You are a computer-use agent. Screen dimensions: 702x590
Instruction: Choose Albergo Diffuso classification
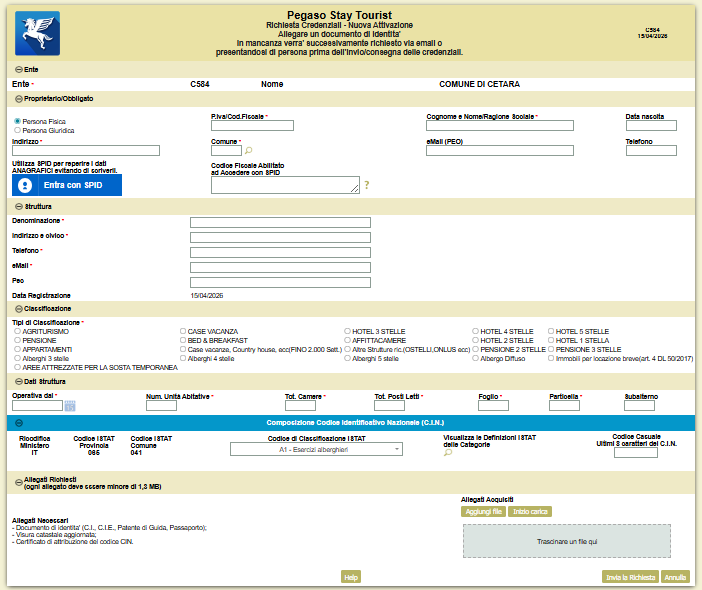(475, 358)
